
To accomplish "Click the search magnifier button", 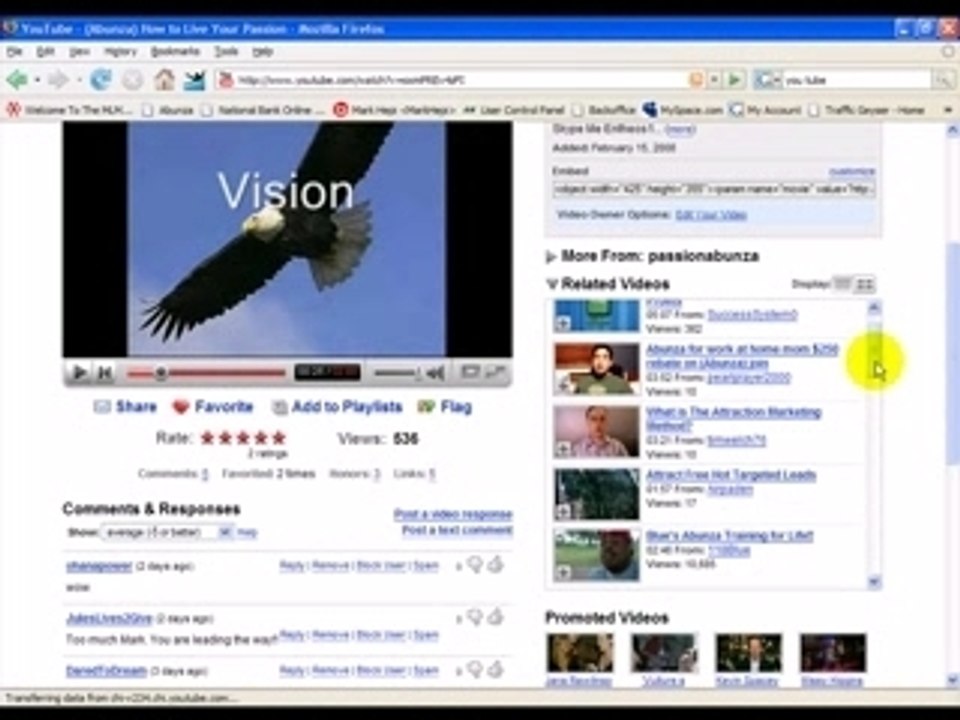I will coord(941,80).
